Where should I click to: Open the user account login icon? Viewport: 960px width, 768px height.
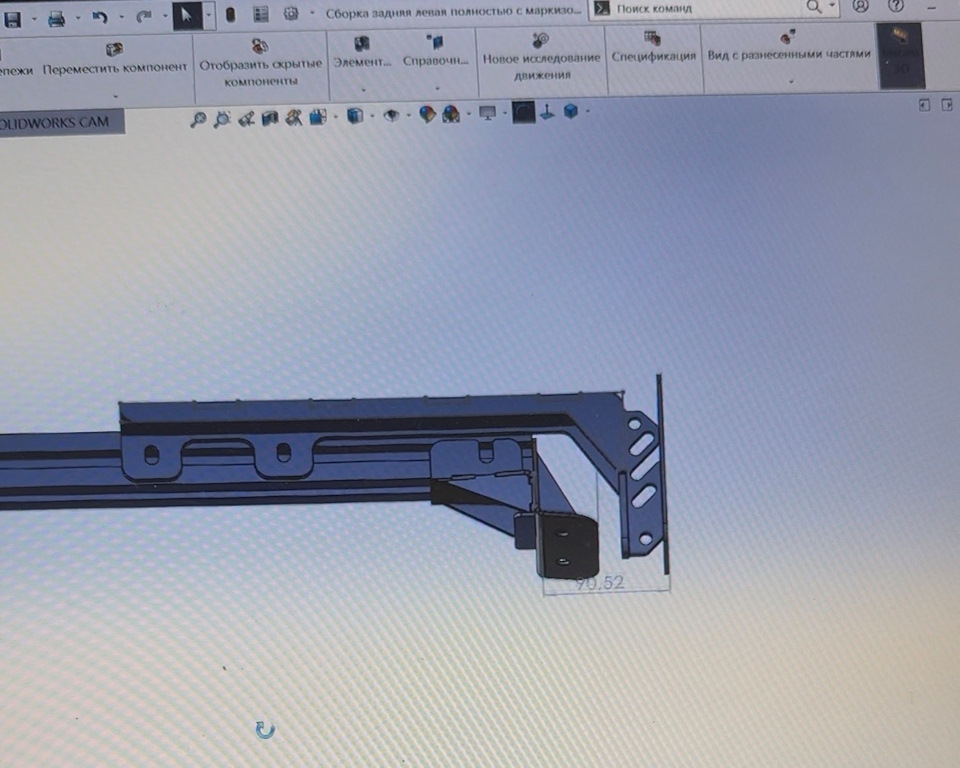tap(860, 6)
